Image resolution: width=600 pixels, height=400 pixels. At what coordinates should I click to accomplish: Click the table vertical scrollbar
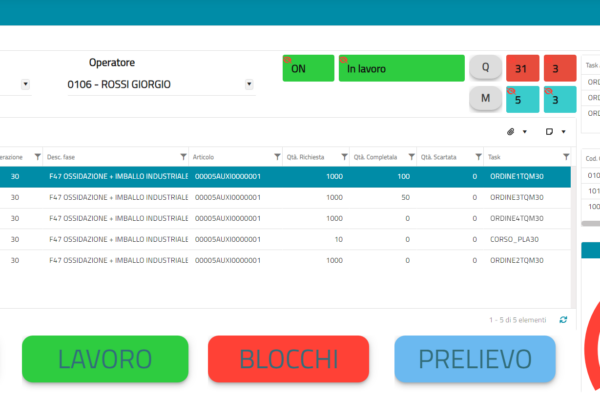click(574, 237)
